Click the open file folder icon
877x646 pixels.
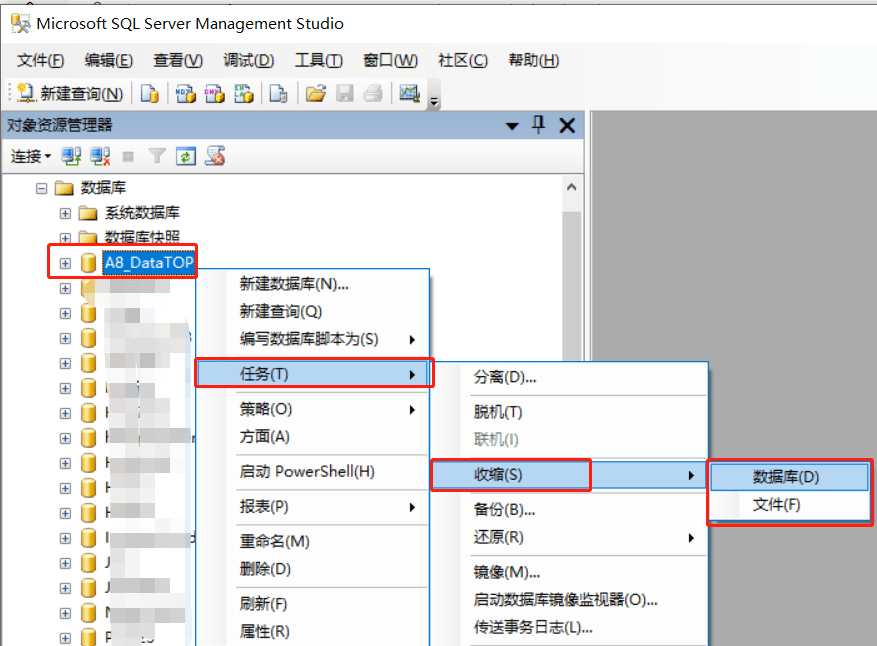click(x=315, y=93)
